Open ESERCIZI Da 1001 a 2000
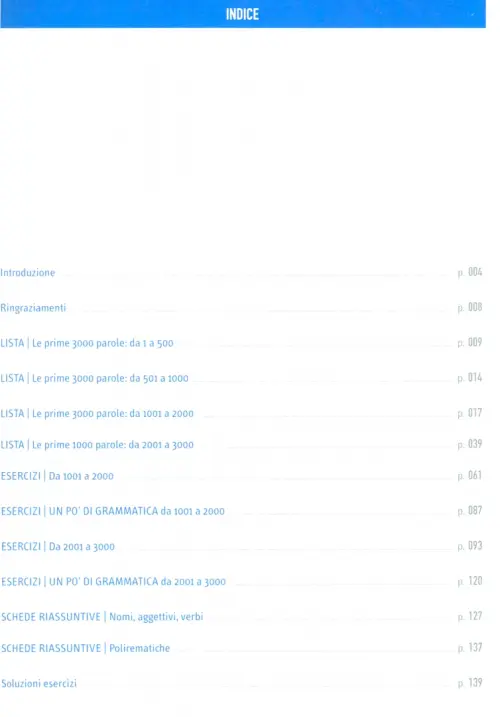The image size is (500, 717). (57, 476)
